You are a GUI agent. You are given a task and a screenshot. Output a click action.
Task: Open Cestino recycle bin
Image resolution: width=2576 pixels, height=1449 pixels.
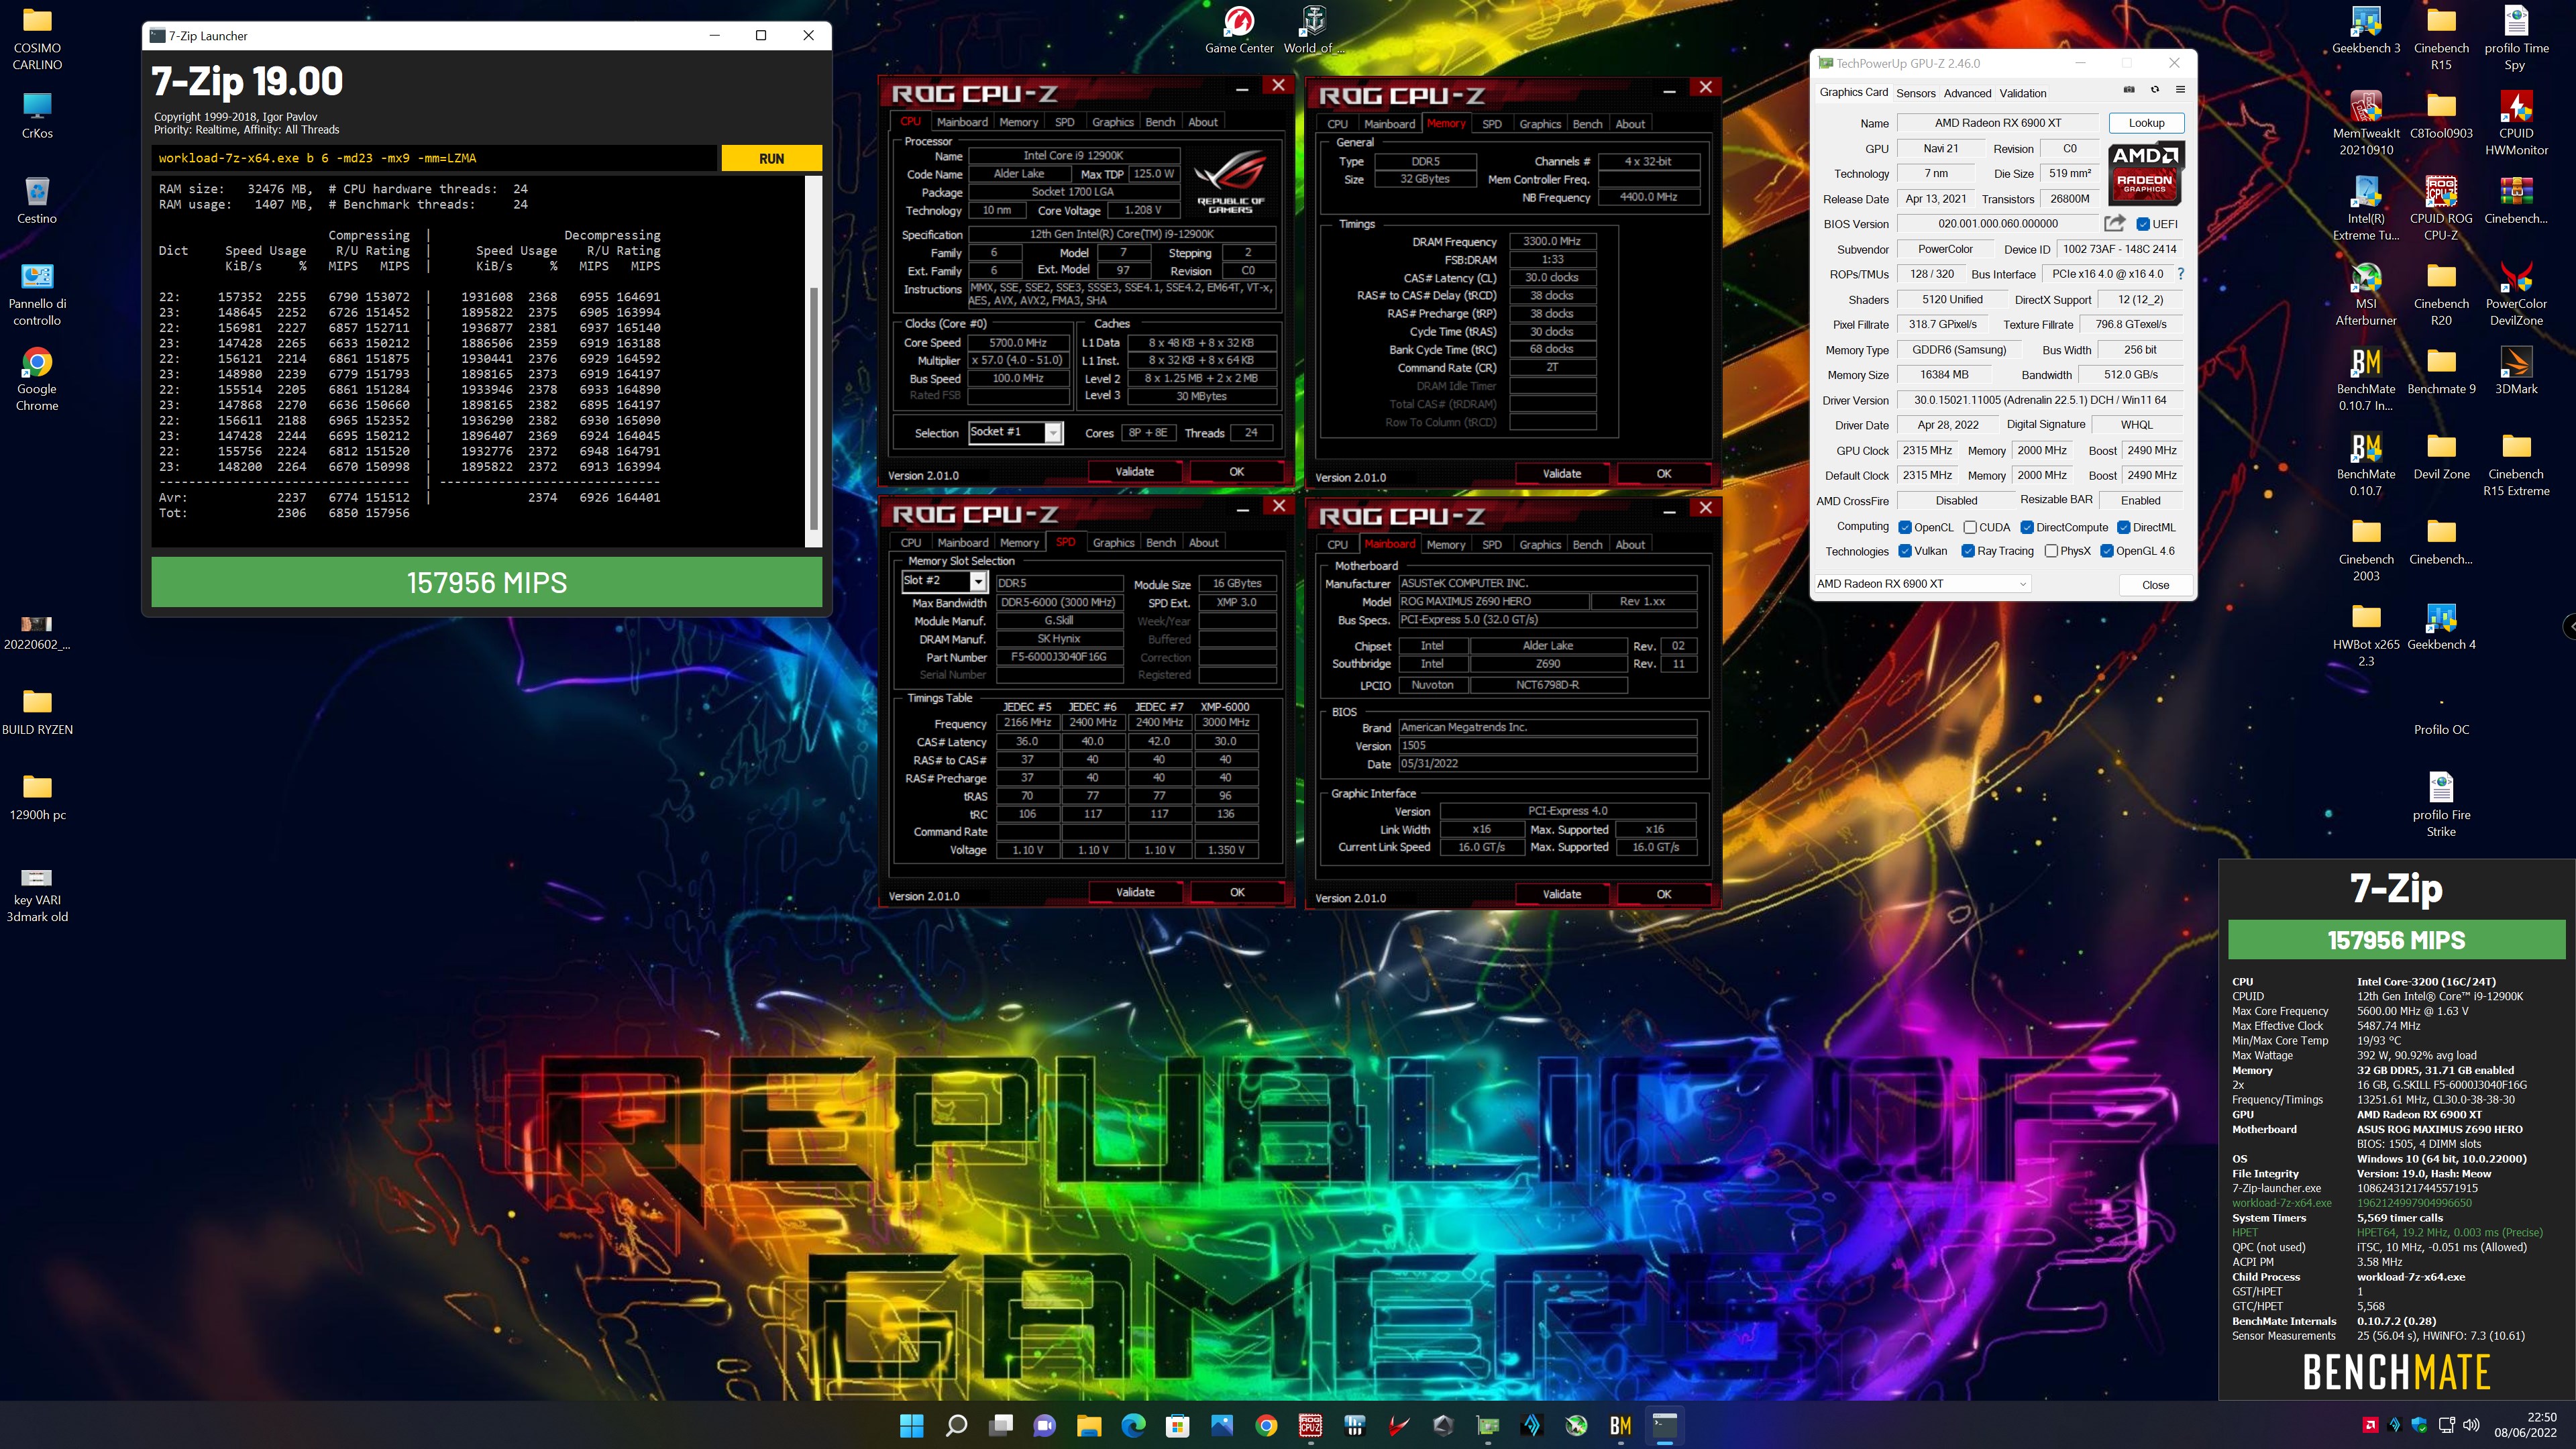(x=37, y=200)
